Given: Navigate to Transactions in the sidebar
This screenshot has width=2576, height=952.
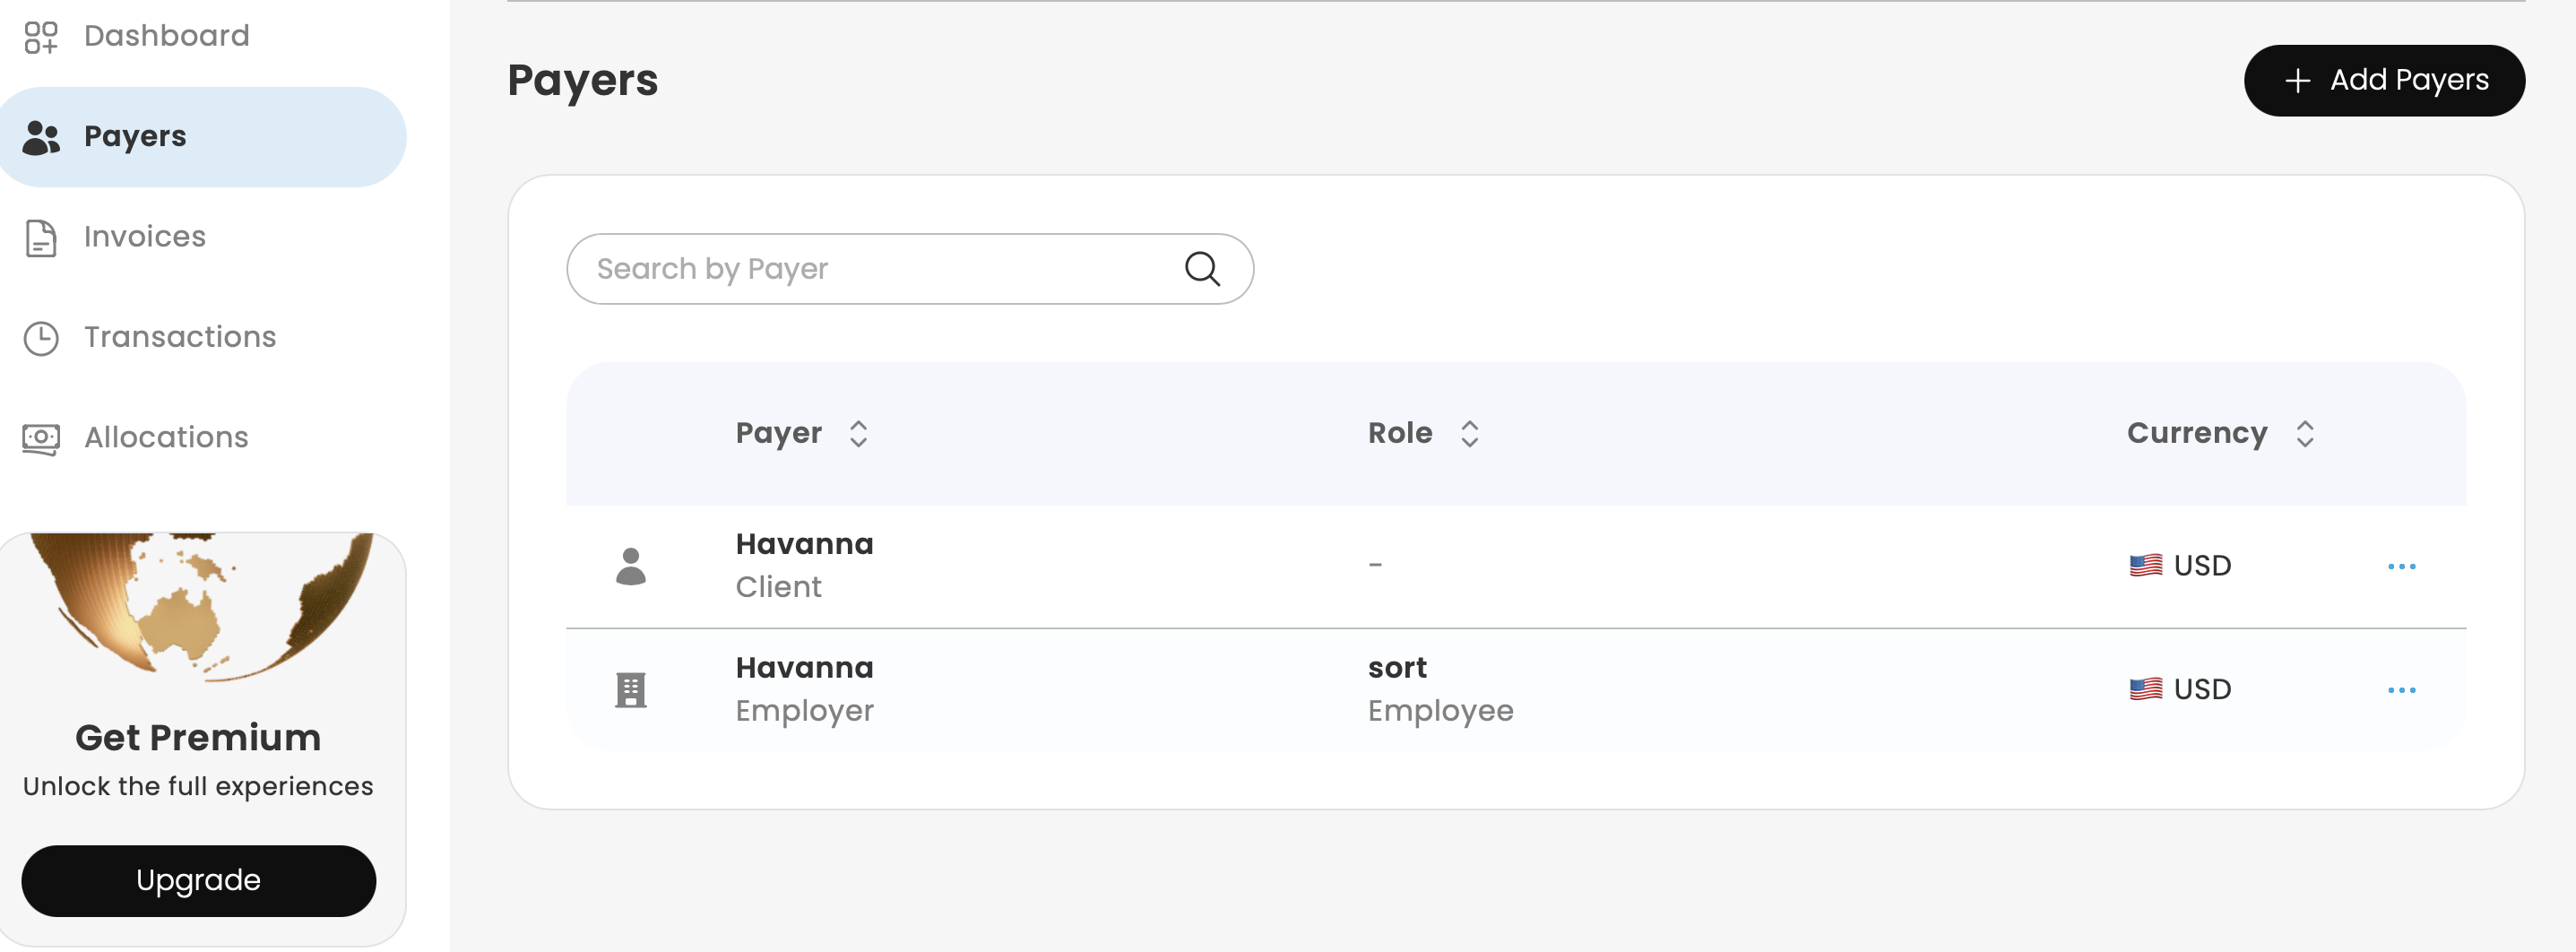Looking at the screenshot, I should (180, 337).
